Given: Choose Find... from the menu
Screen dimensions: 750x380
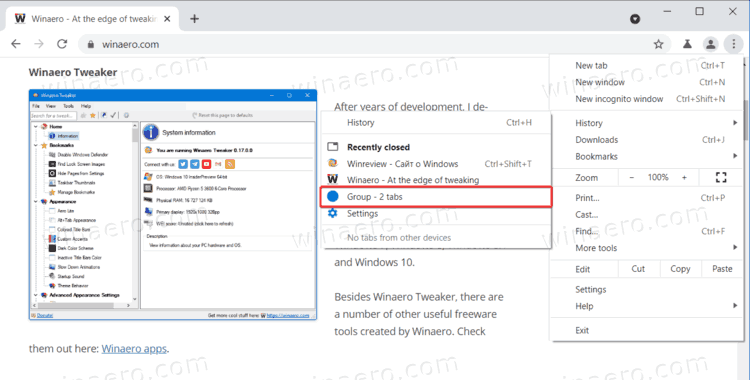Looking at the screenshot, I should pyautogui.click(x=647, y=231).
